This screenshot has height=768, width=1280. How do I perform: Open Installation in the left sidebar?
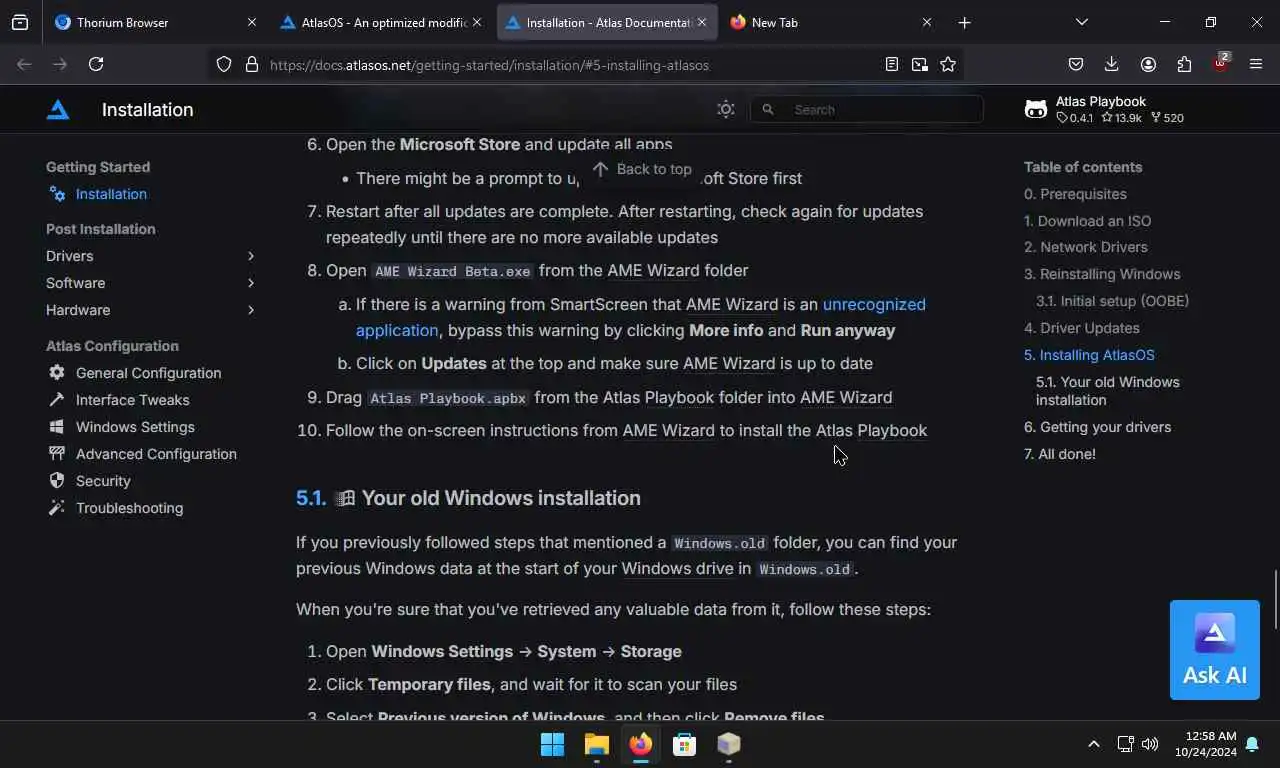point(111,194)
